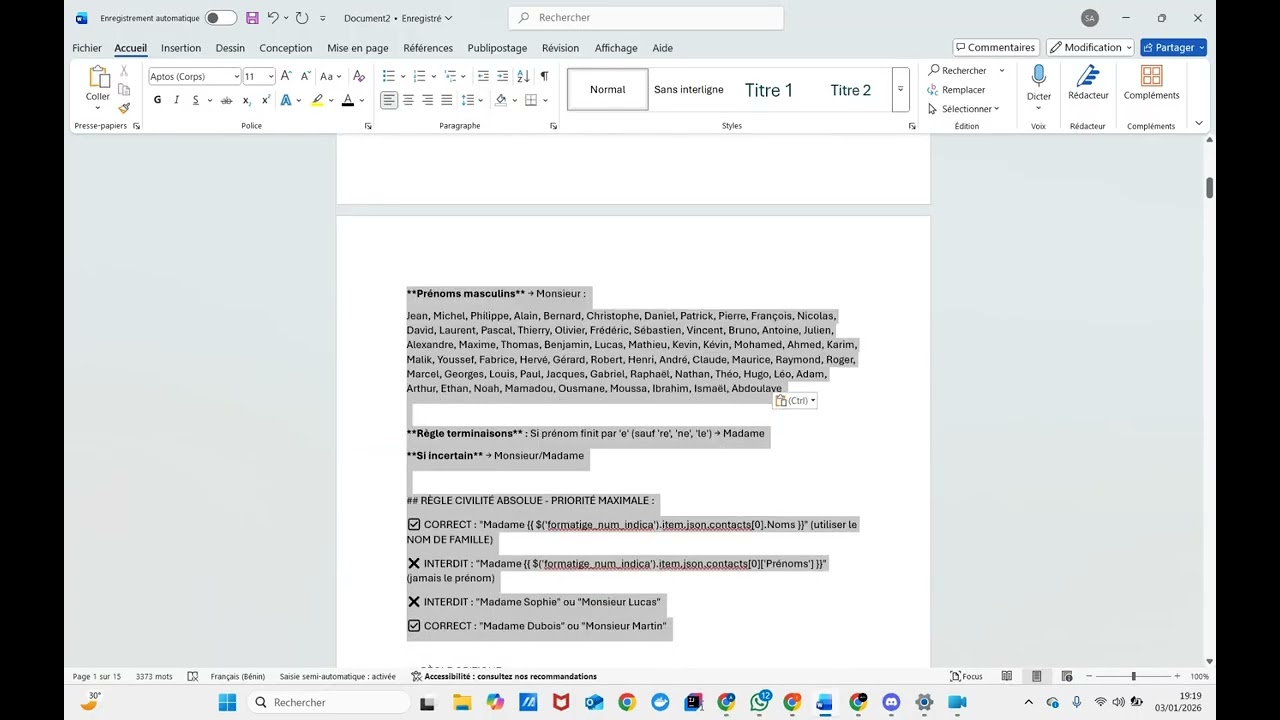Open the Fichier tab
1280x720 pixels.
(87, 48)
